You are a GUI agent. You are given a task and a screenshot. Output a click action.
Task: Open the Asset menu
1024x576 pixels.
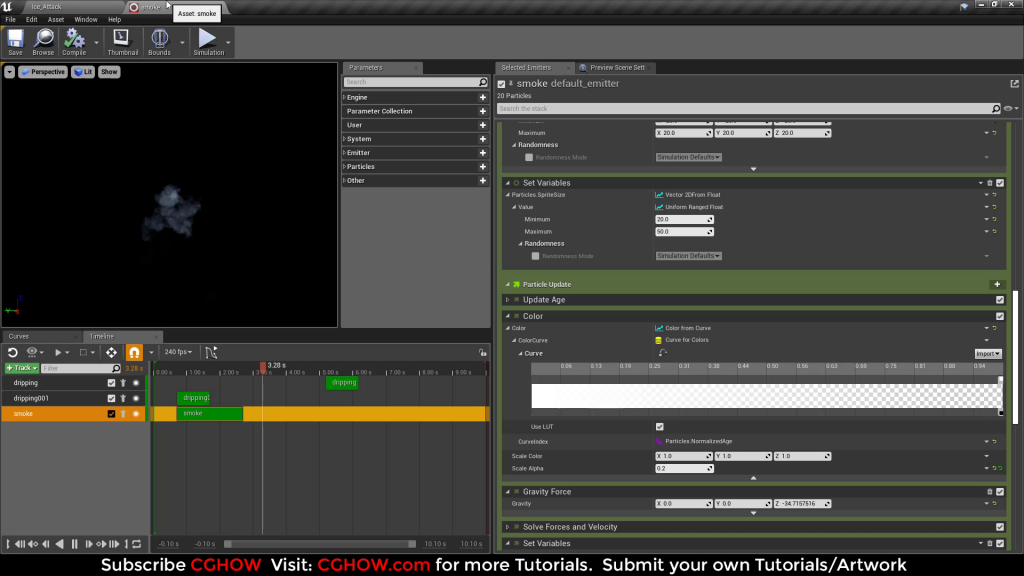tap(56, 20)
